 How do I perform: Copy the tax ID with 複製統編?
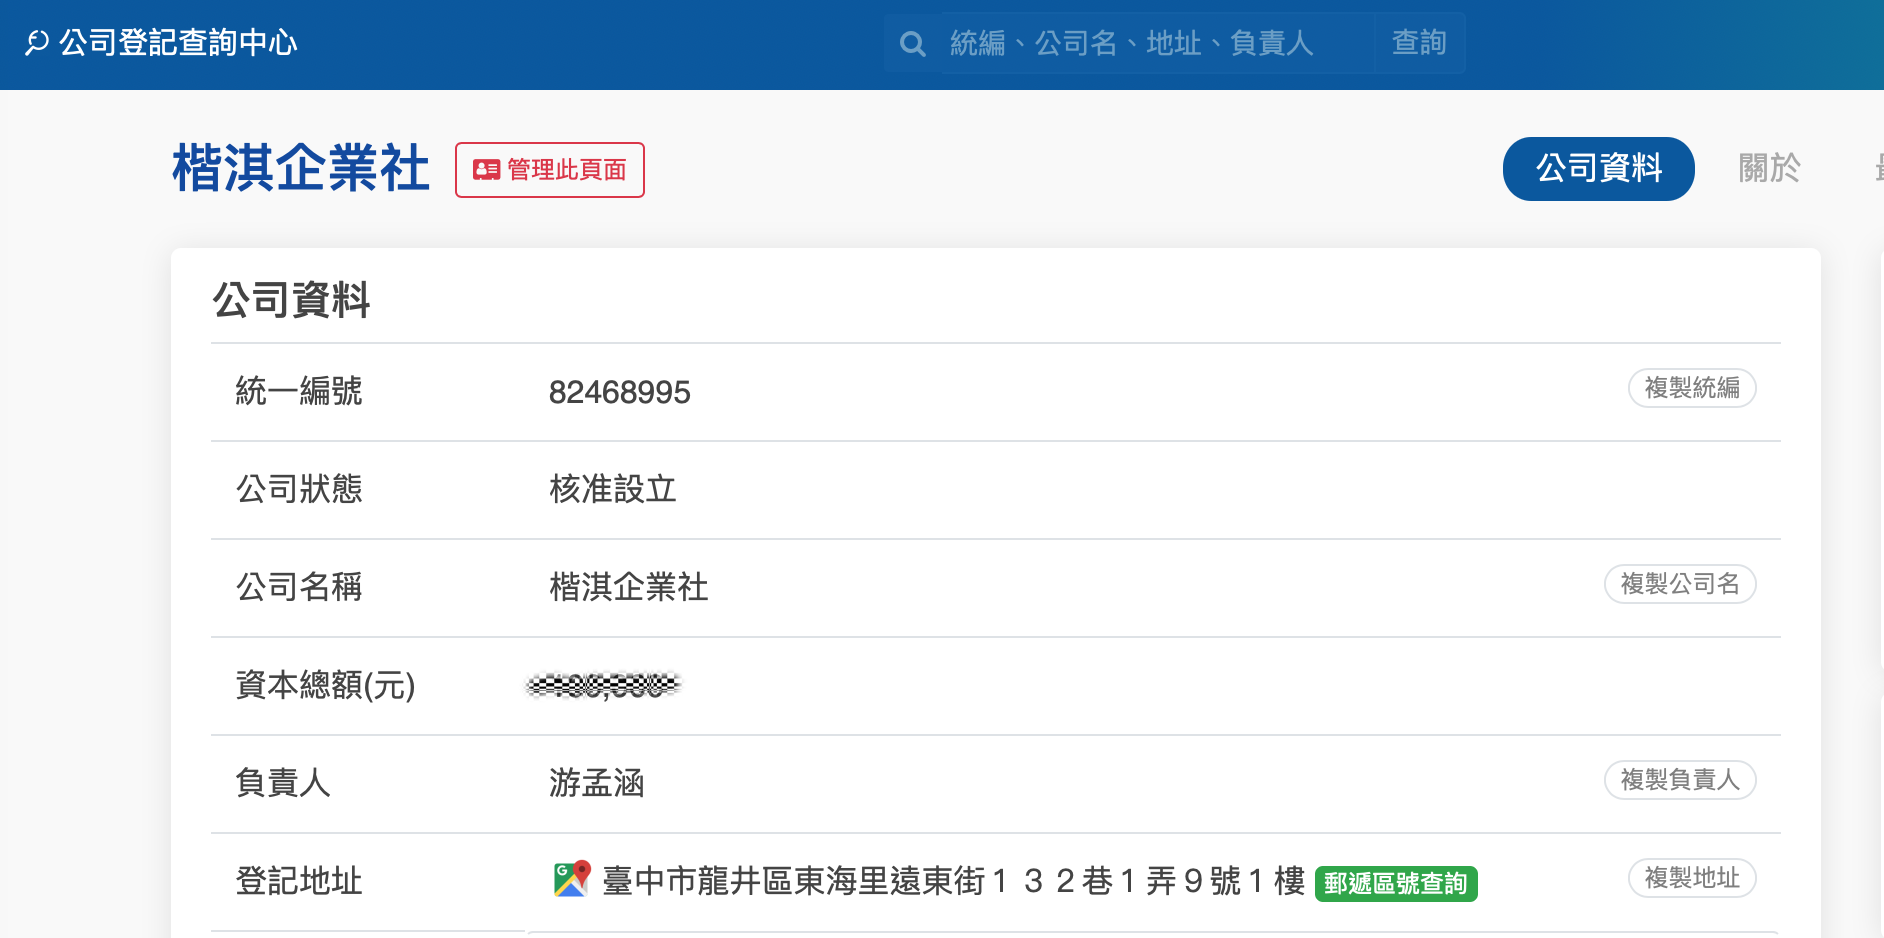(x=1692, y=388)
